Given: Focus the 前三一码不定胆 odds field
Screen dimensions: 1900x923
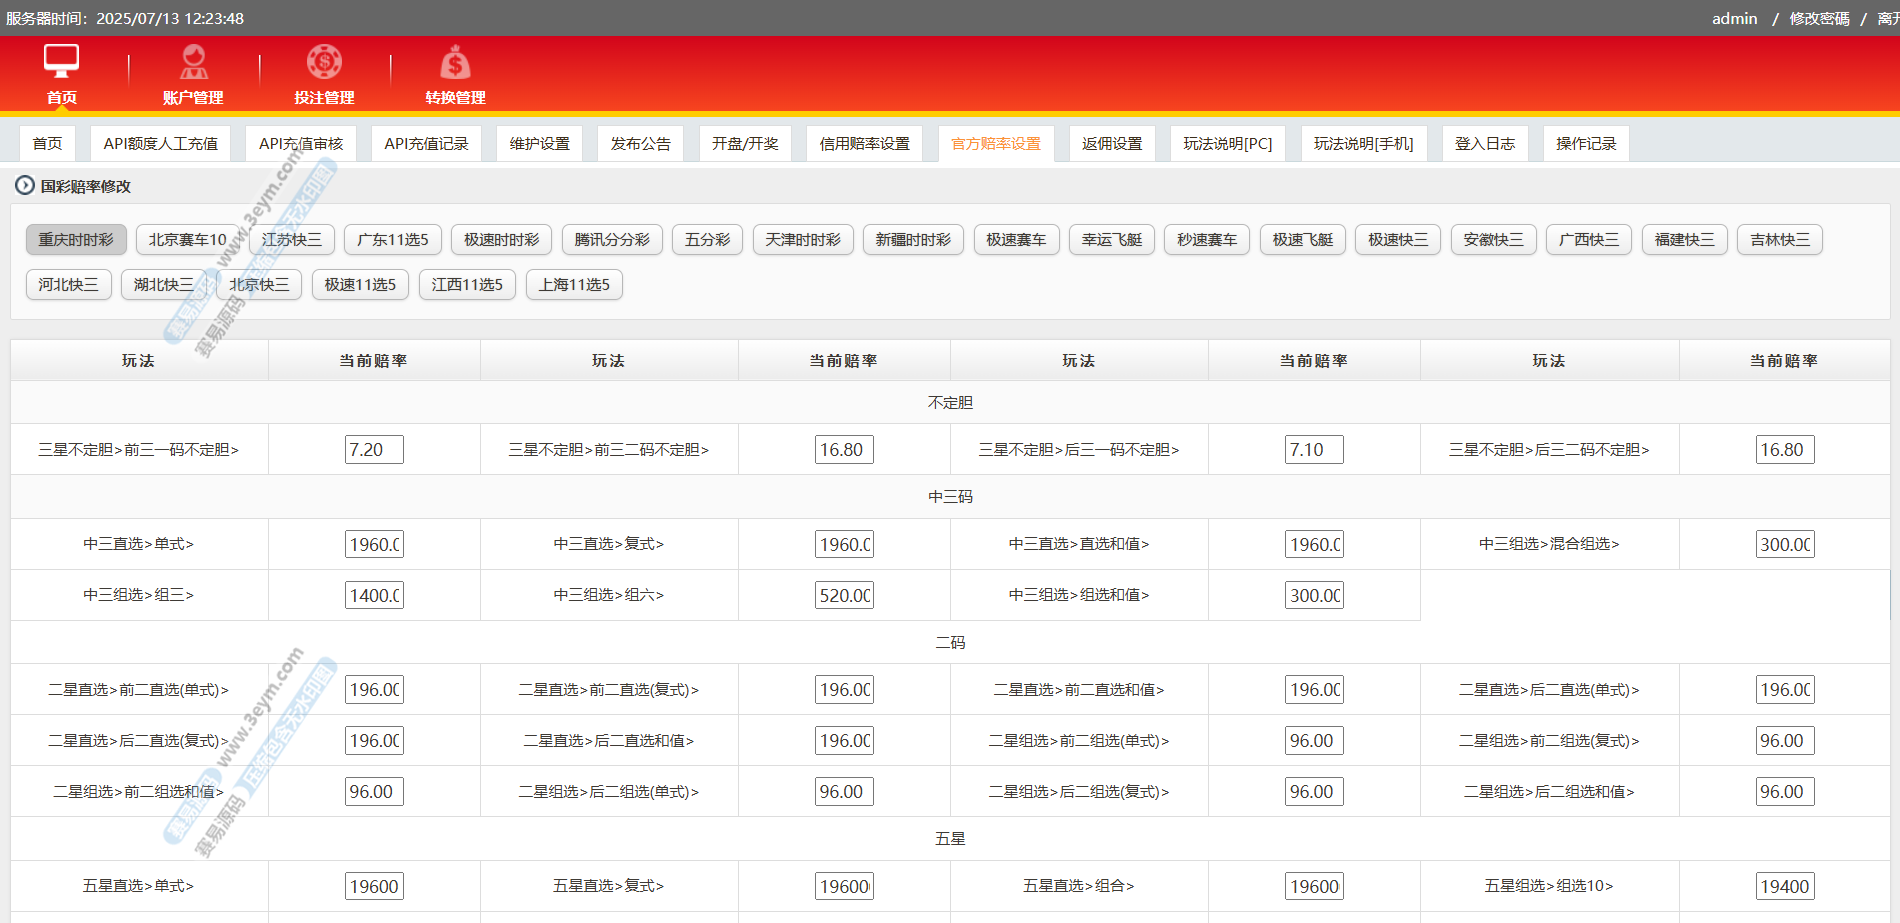Looking at the screenshot, I should click(374, 450).
